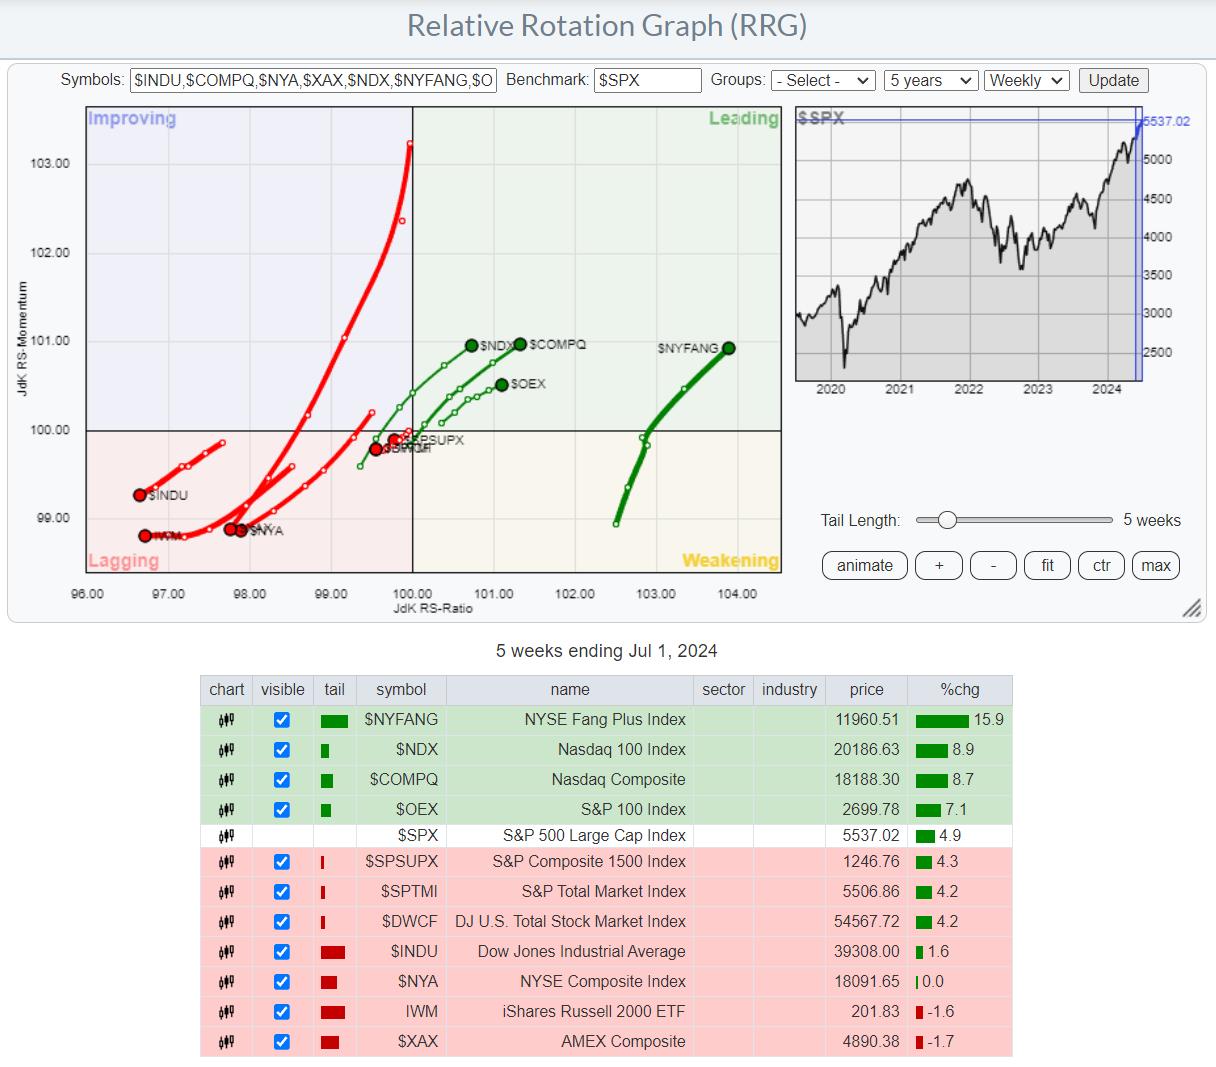This screenshot has width=1216, height=1067.
Task: Click the chart icon beside $SPX row
Action: coord(226,836)
